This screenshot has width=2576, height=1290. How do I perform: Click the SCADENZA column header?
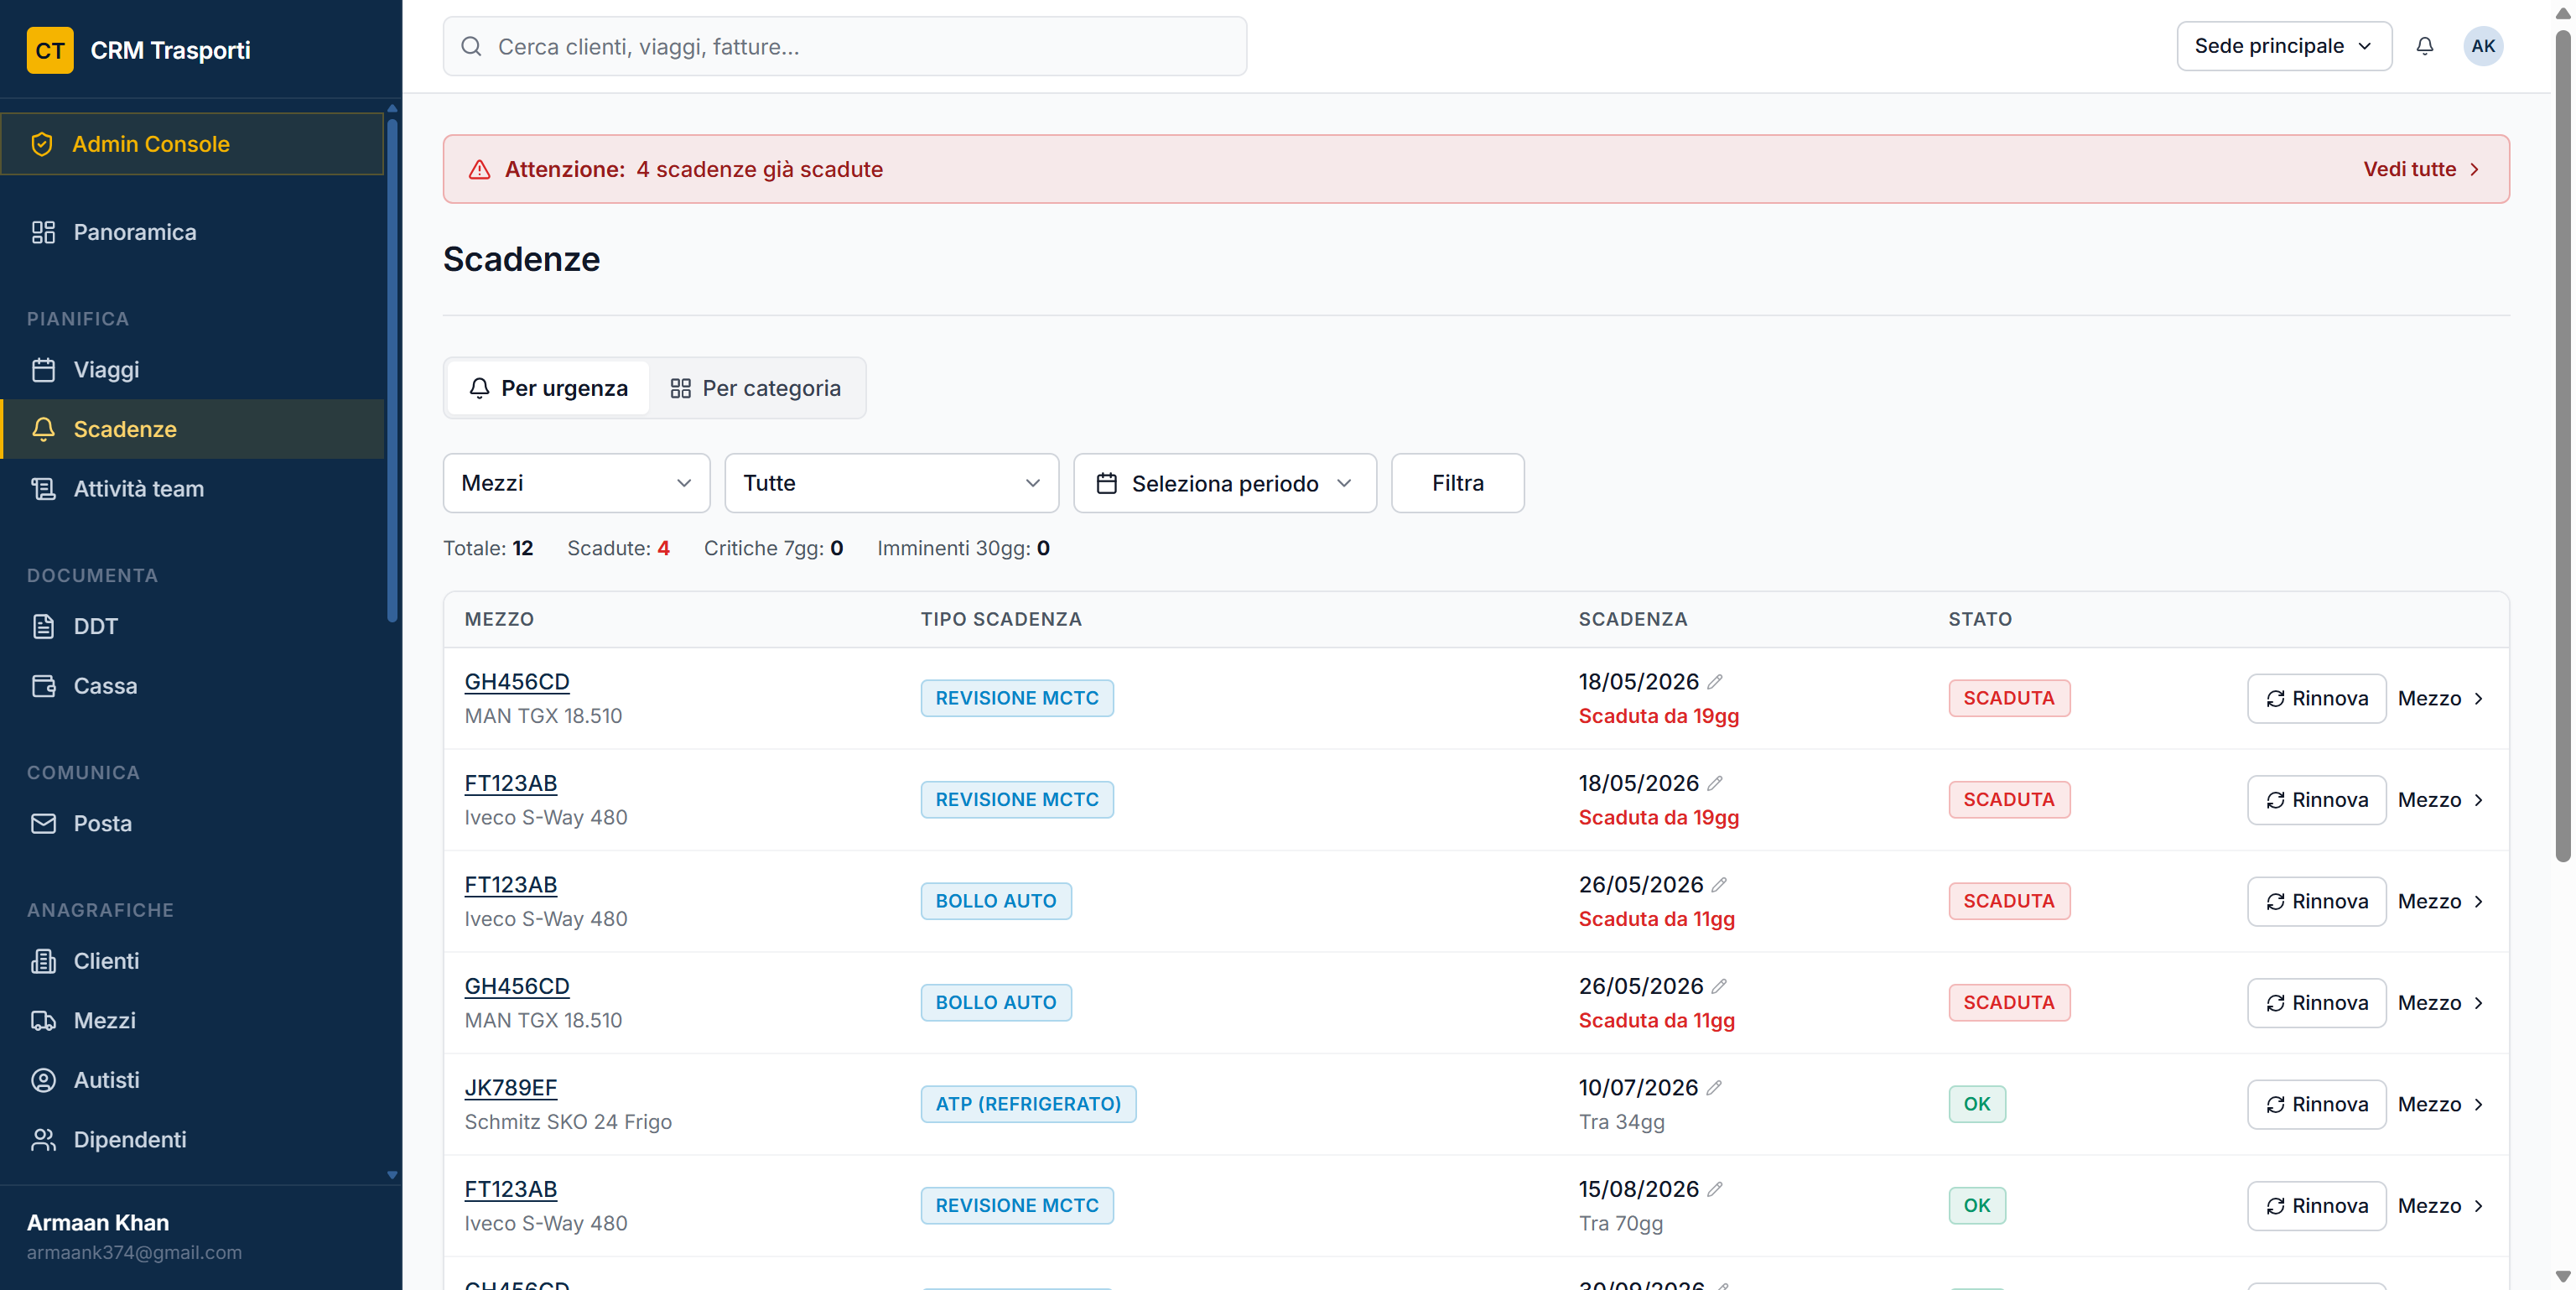click(x=1632, y=619)
